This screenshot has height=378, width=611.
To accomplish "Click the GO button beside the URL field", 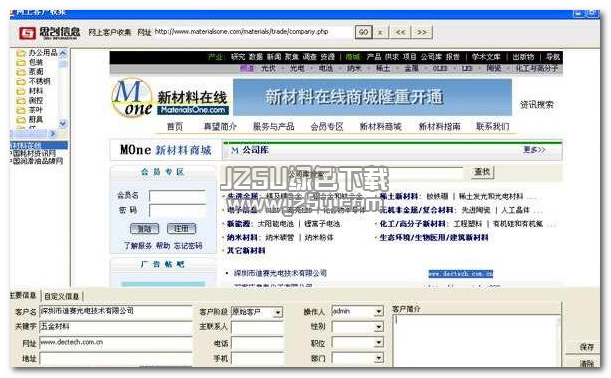I will click(x=363, y=32).
